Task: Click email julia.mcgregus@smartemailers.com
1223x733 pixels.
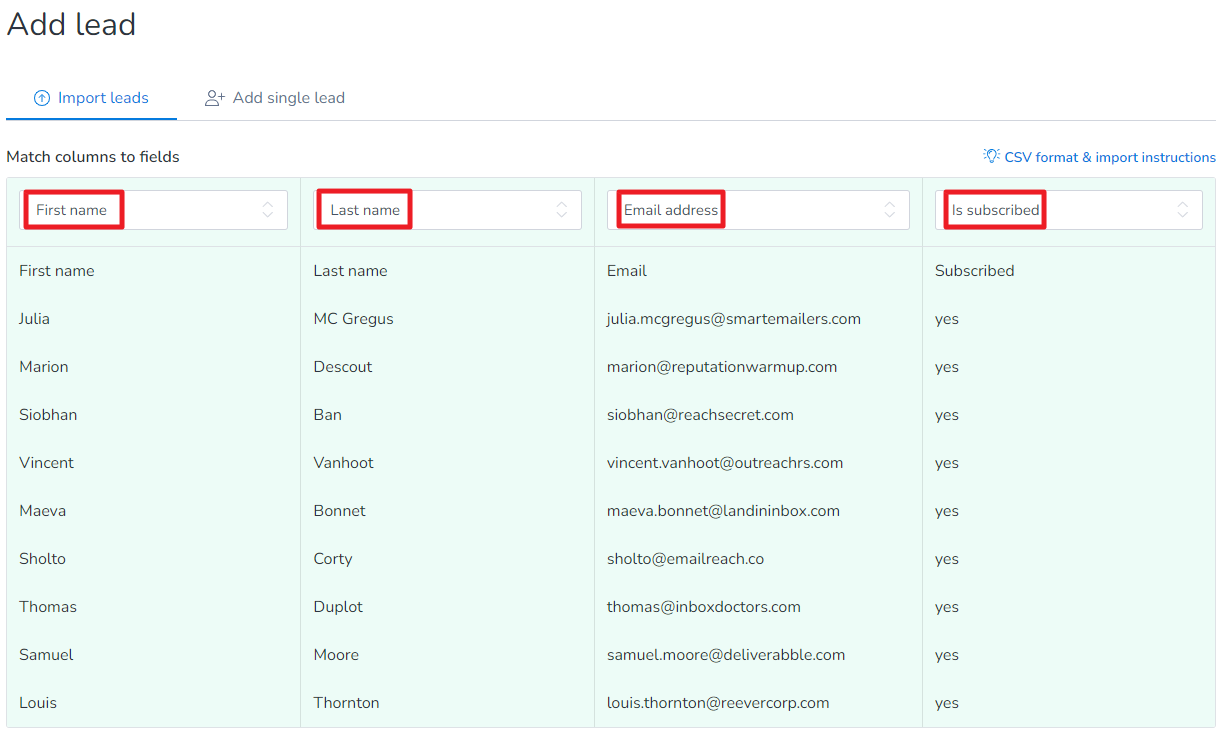Action: pos(733,319)
